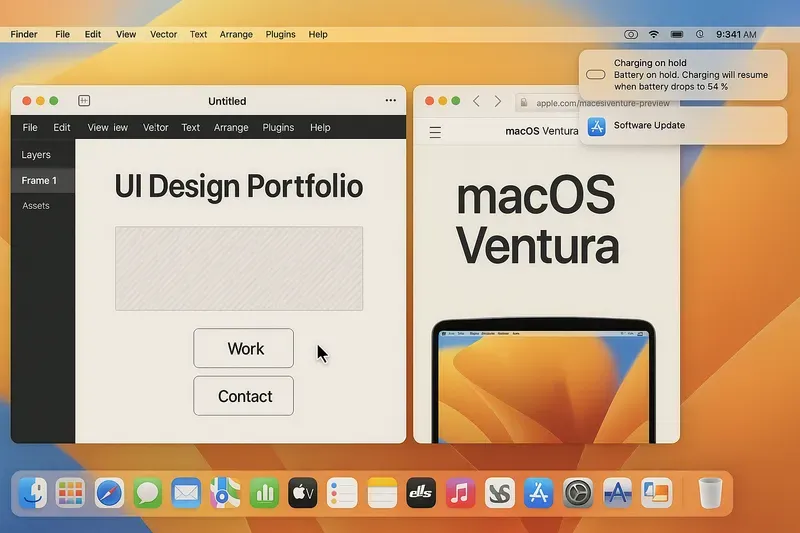This screenshot has height=533, width=800.
Task: Open the hamburger menu on the Apple page
Action: tap(435, 132)
